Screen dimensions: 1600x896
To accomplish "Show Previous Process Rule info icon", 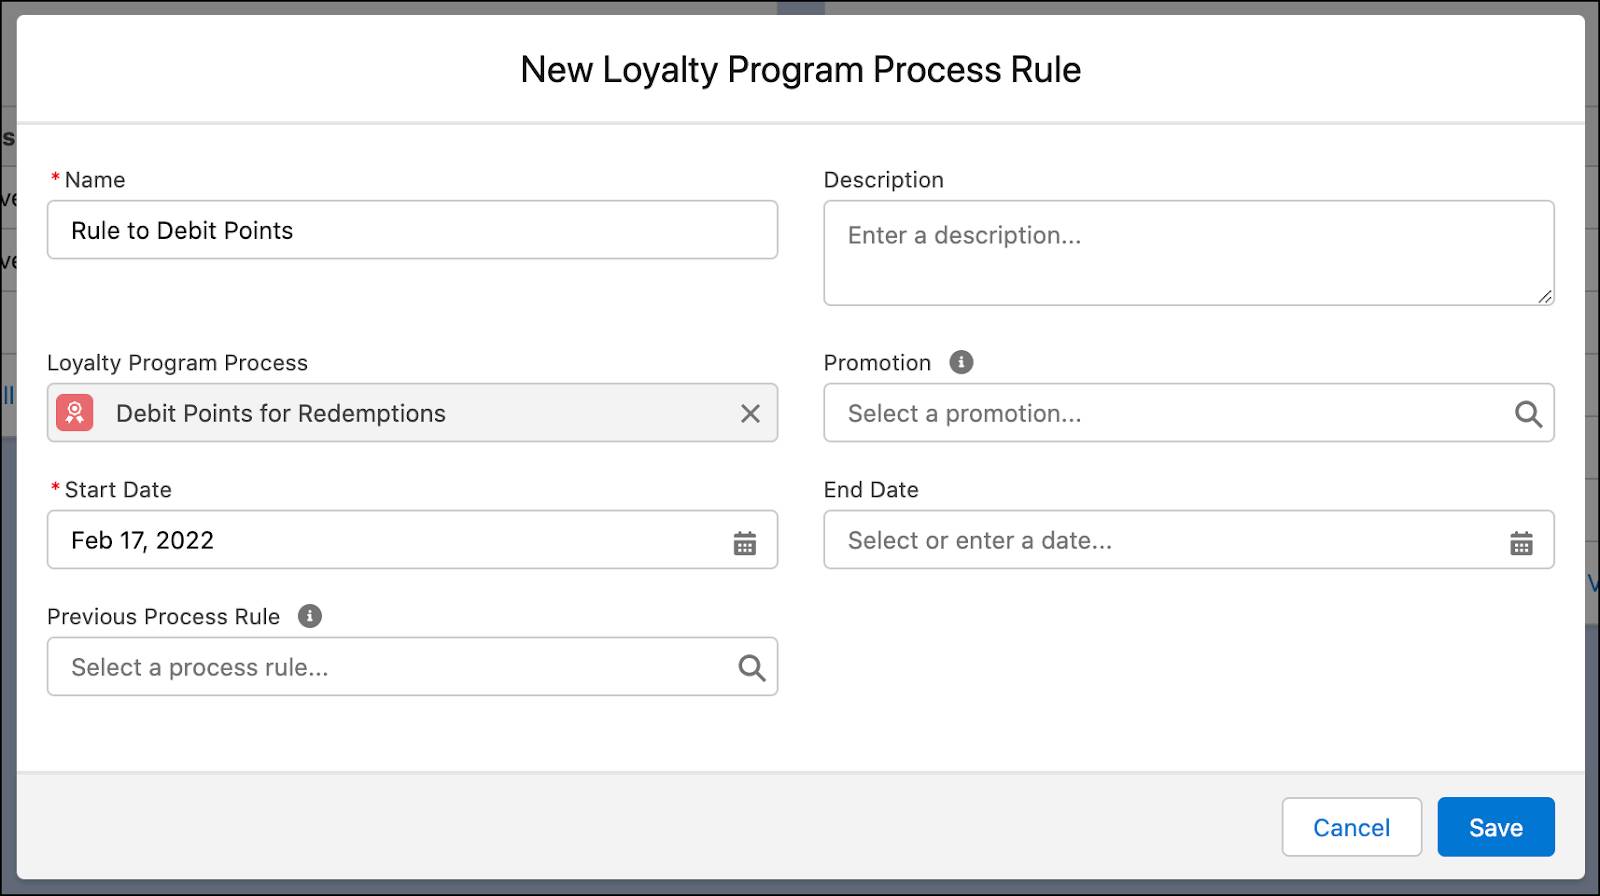I will pos(310,616).
